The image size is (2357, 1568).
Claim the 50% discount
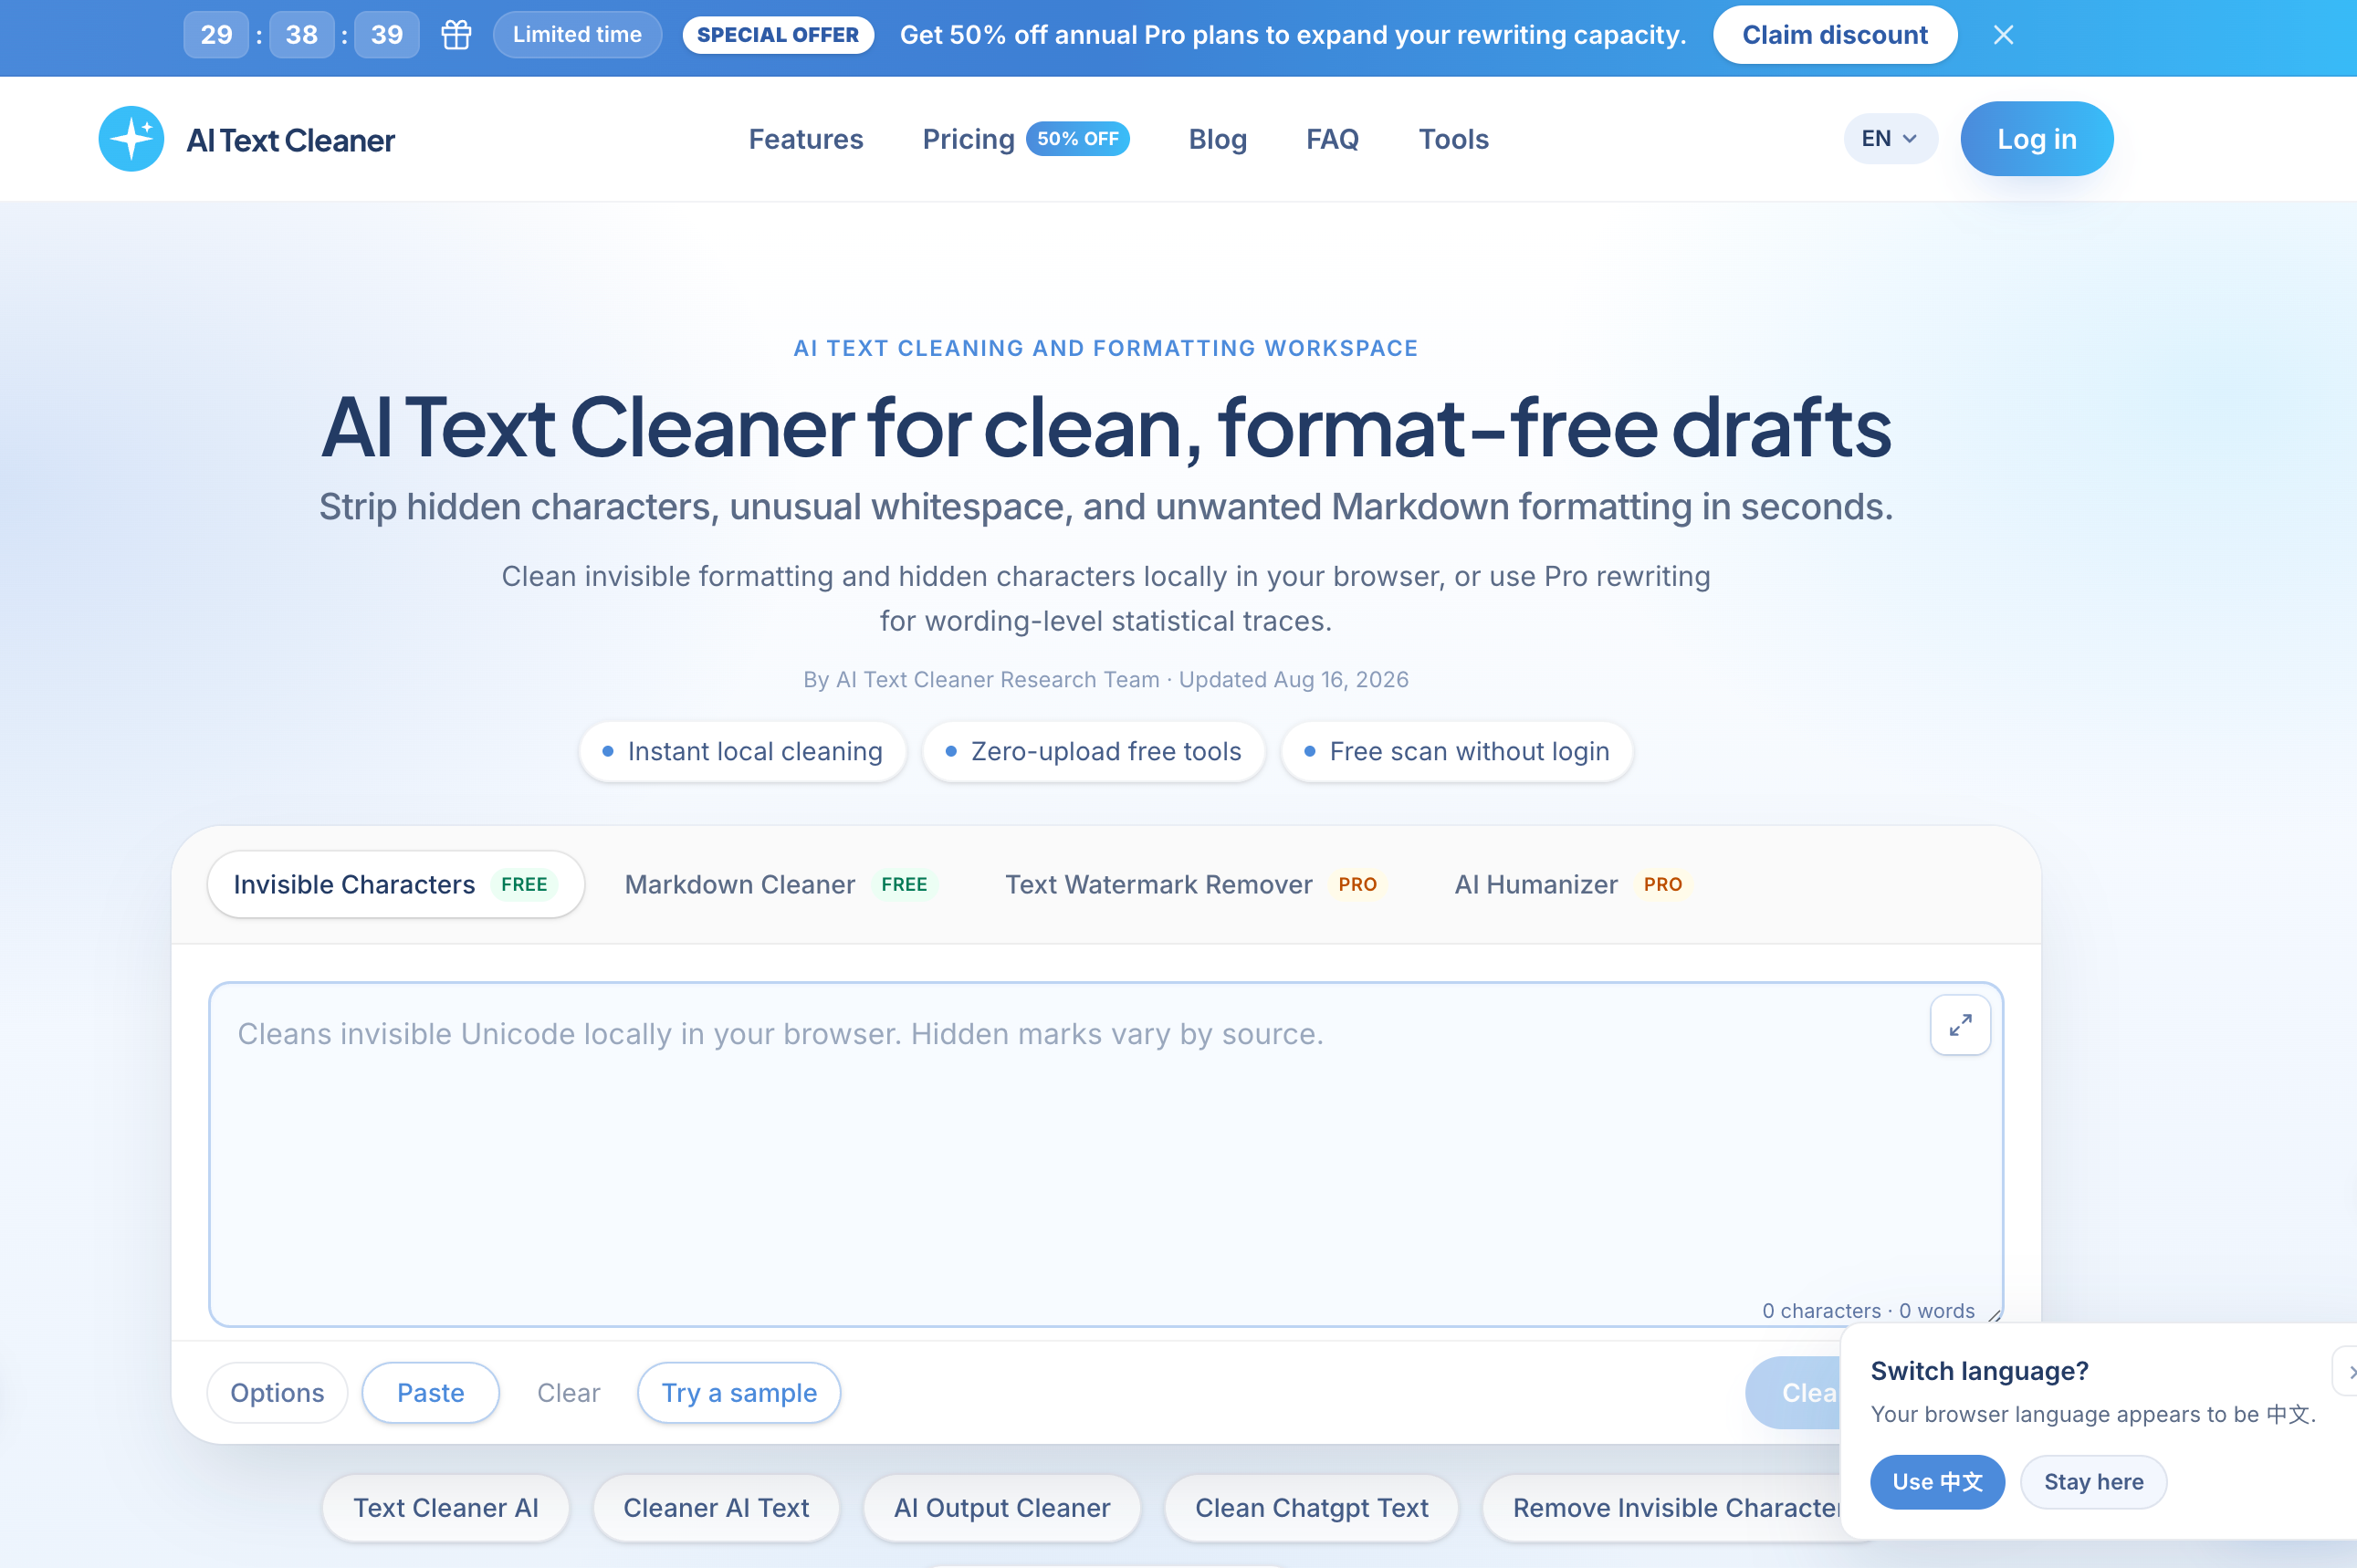[x=1834, y=35]
